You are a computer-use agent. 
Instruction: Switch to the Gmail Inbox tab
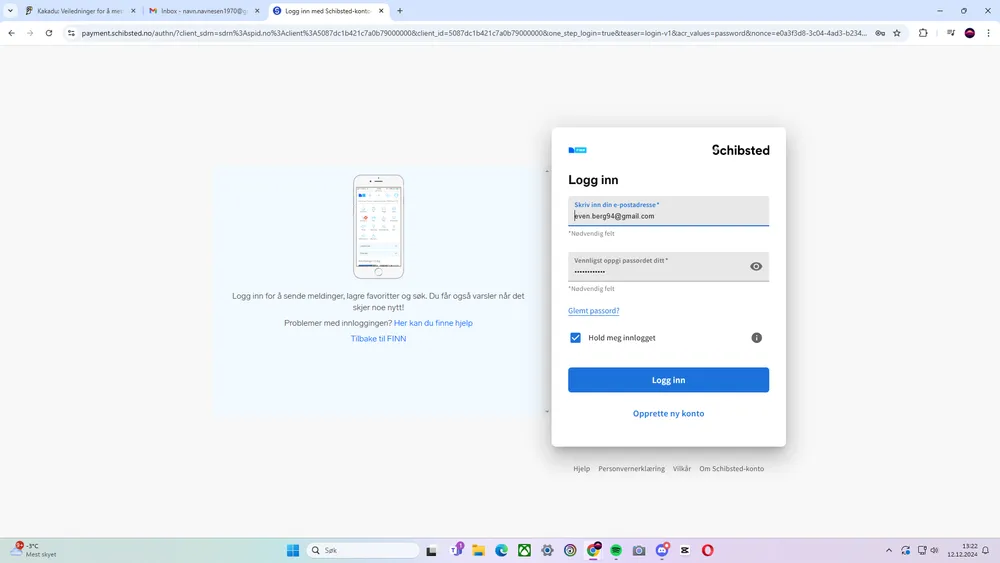point(204,11)
